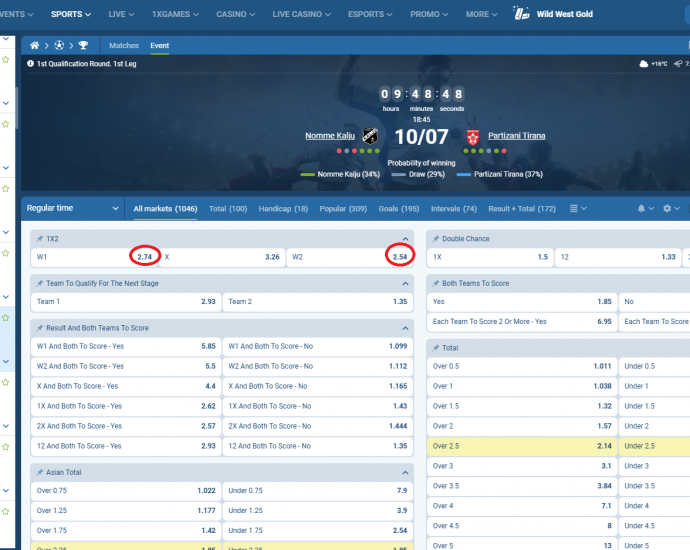690x550 pixels.
Task: Switch to Handicap (18) tab
Action: 283,209
